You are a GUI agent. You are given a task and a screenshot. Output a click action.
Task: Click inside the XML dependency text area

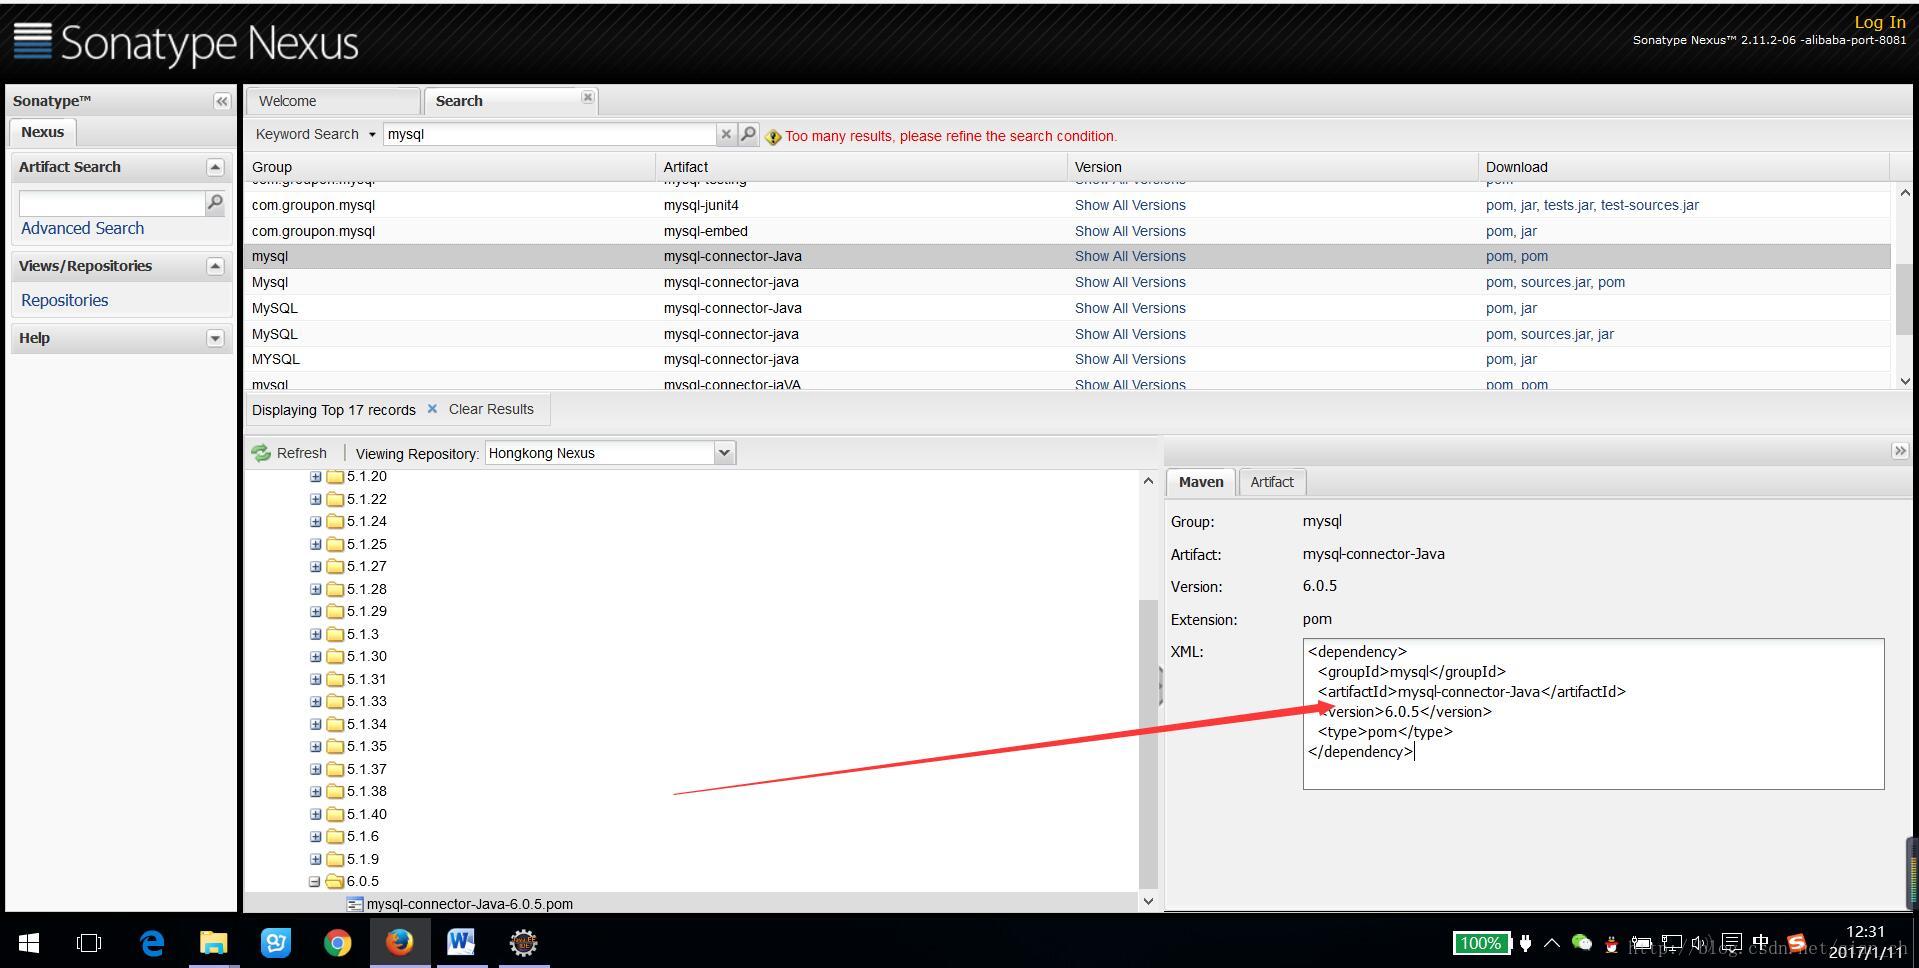point(1593,714)
